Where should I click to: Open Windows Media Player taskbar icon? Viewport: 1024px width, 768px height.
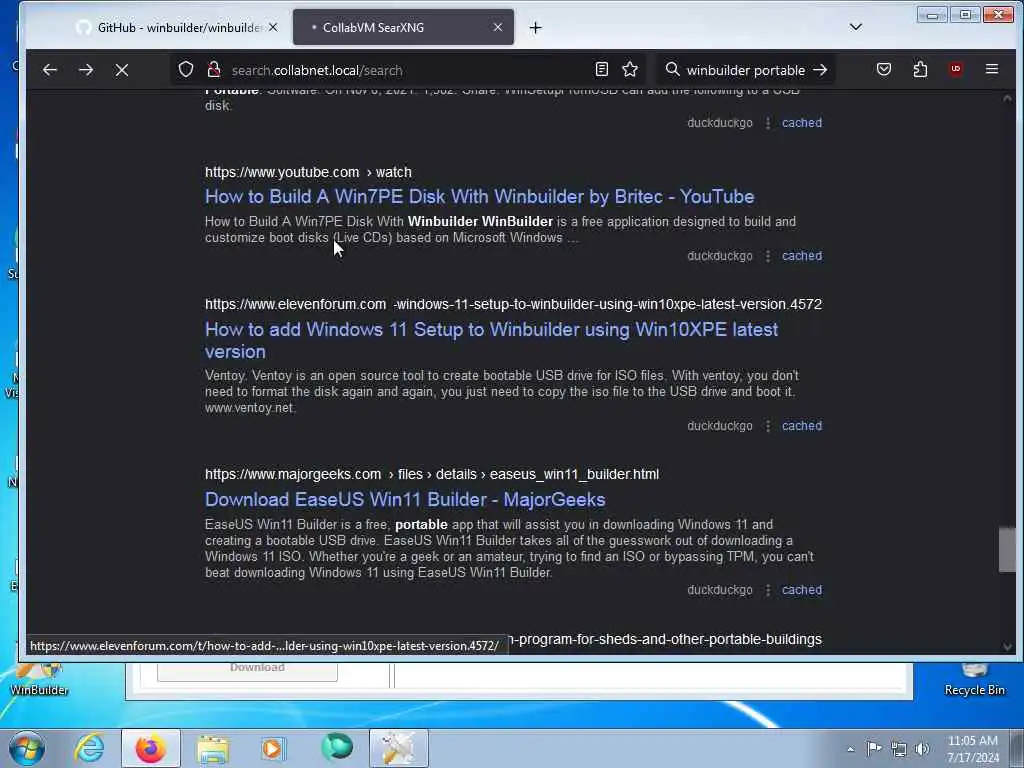(273, 748)
